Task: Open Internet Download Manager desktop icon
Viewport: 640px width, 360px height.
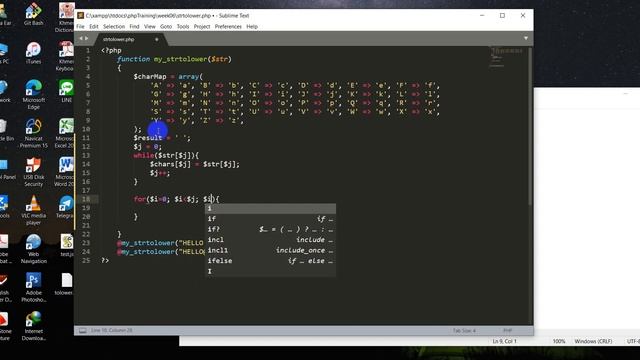Action: pos(33,326)
